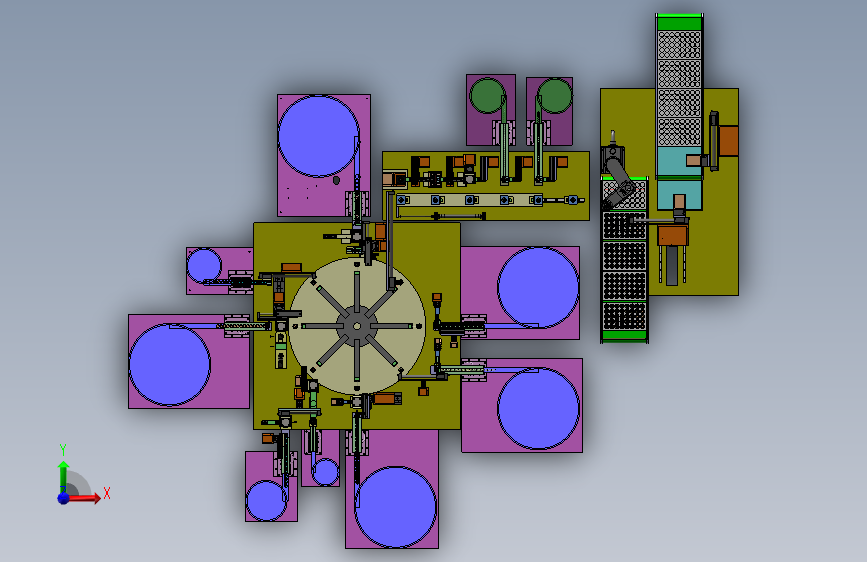Pick the left green vibratory bowl feeder
The image size is (867, 562).
pos(487,96)
